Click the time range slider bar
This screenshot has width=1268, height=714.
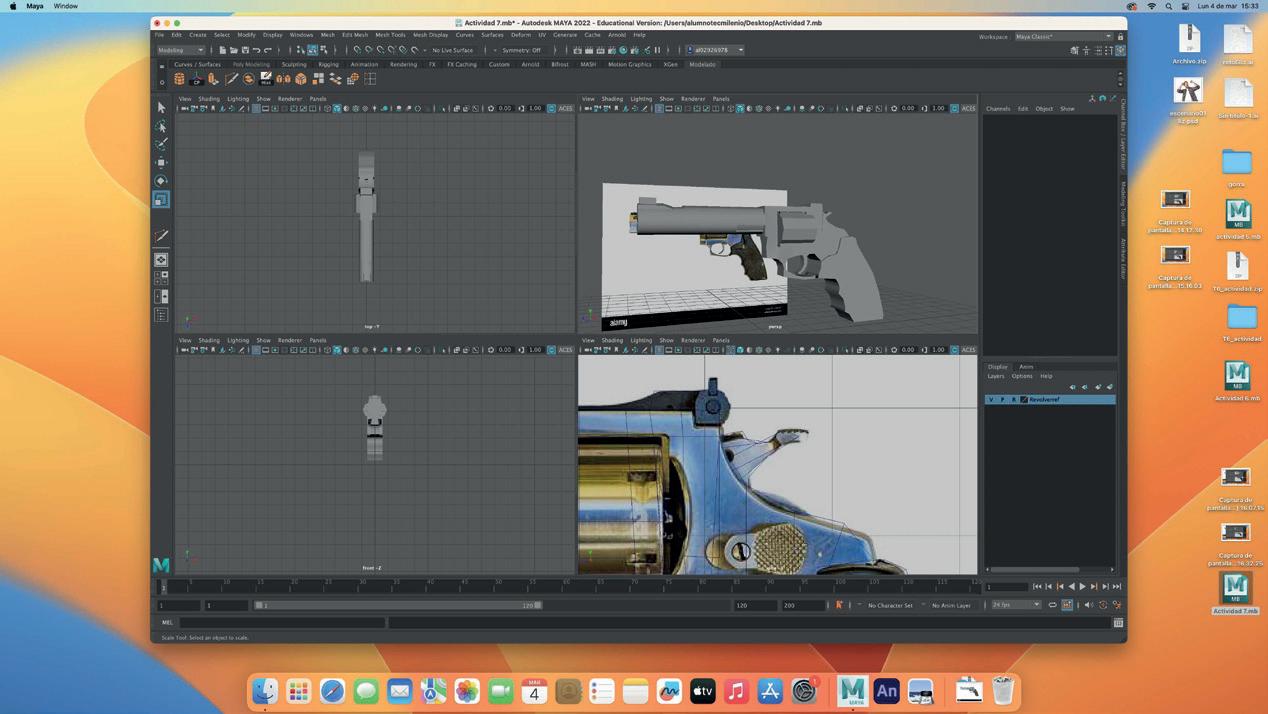[x=398, y=605]
